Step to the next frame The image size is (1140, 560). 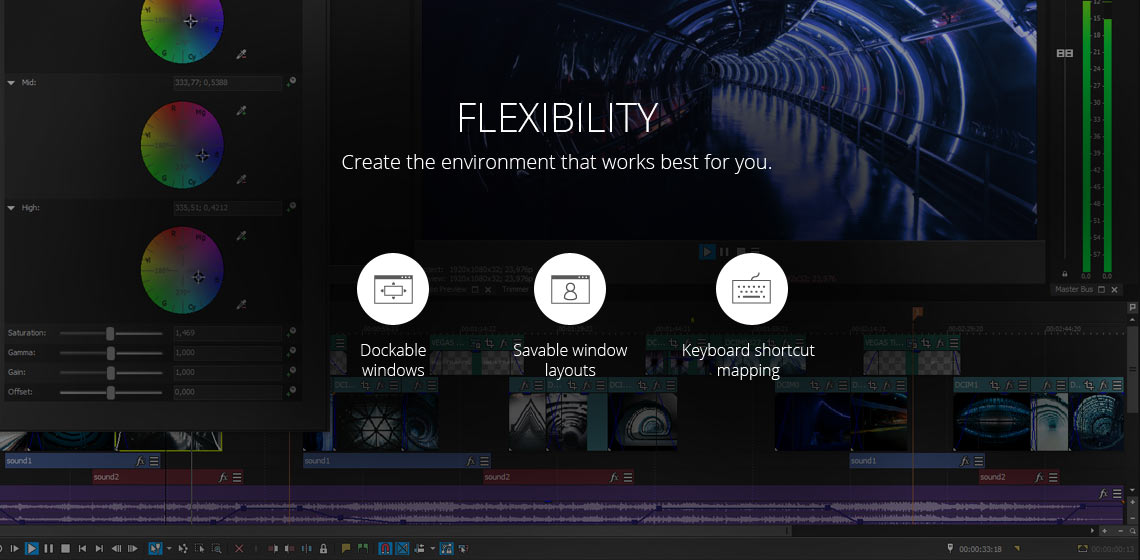pos(133,548)
